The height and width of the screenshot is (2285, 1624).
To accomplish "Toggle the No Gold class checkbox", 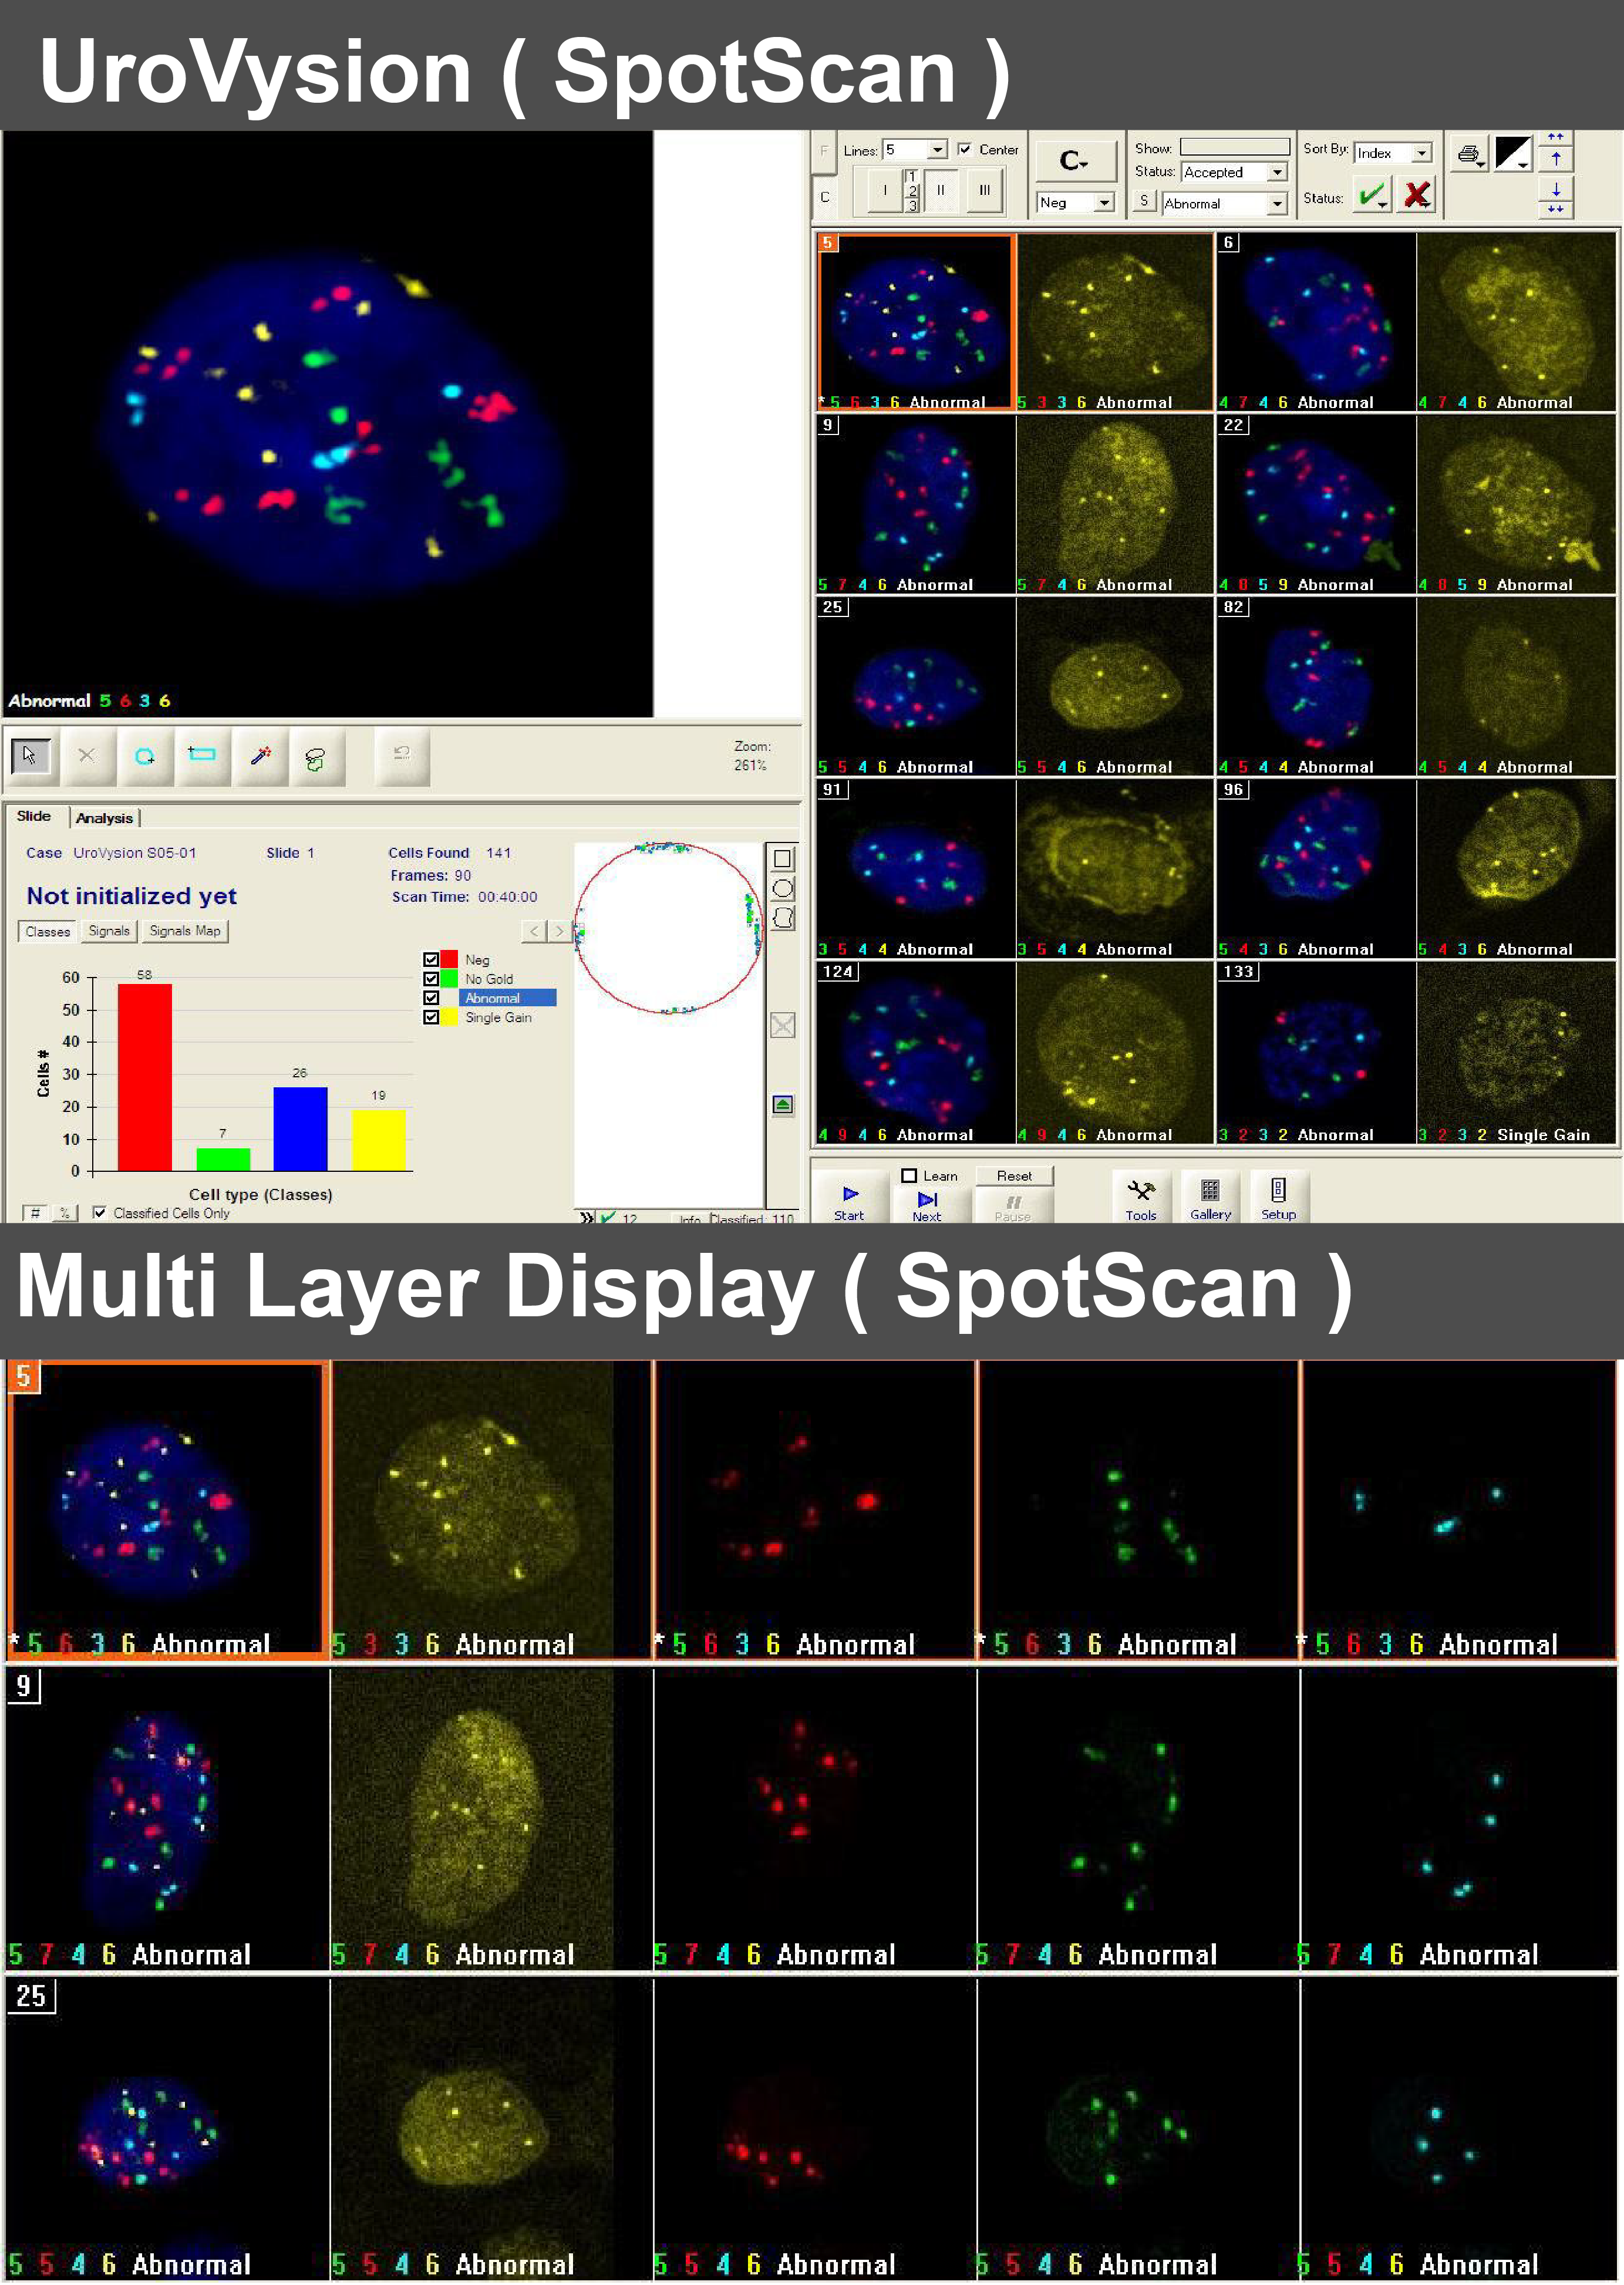I will pos(431,978).
